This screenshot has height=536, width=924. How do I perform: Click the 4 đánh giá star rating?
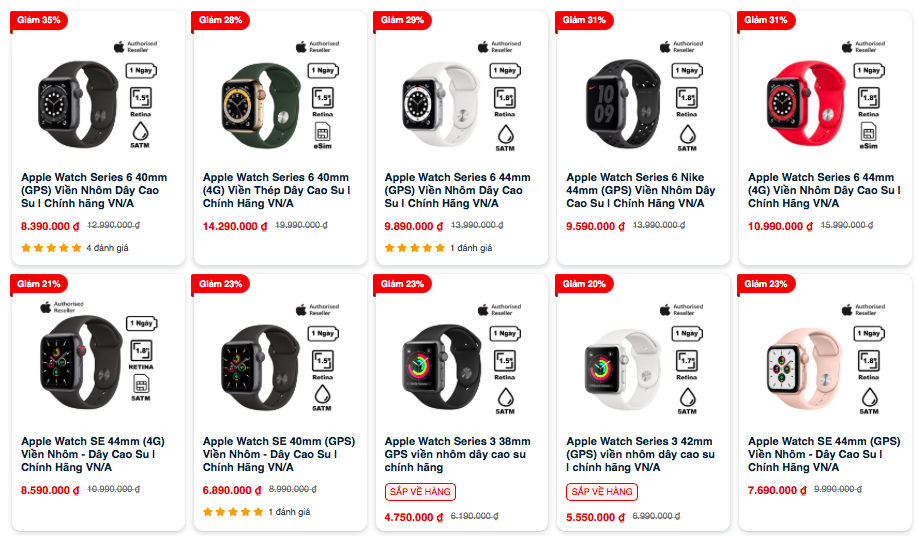point(75,248)
